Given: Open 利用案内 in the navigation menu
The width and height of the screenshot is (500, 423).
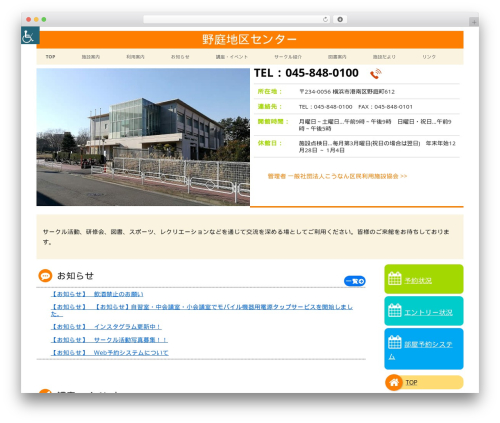Looking at the screenshot, I should tap(135, 57).
